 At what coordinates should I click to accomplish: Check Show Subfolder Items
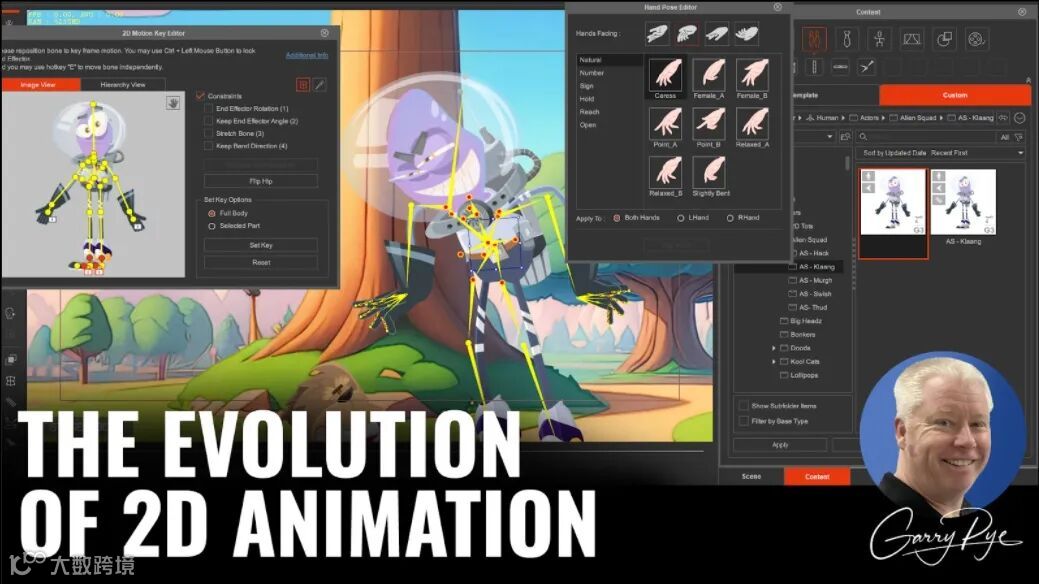pyautogui.click(x=743, y=406)
